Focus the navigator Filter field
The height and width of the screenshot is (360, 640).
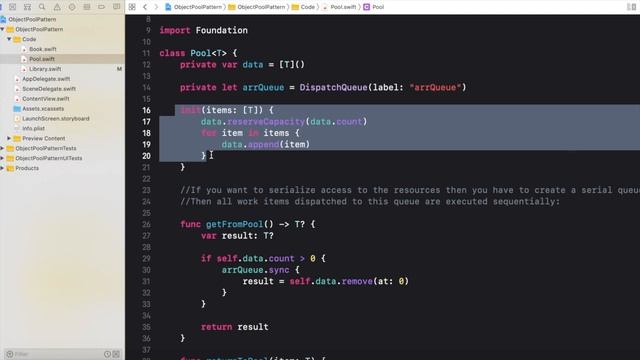pyautogui.click(x=57, y=354)
